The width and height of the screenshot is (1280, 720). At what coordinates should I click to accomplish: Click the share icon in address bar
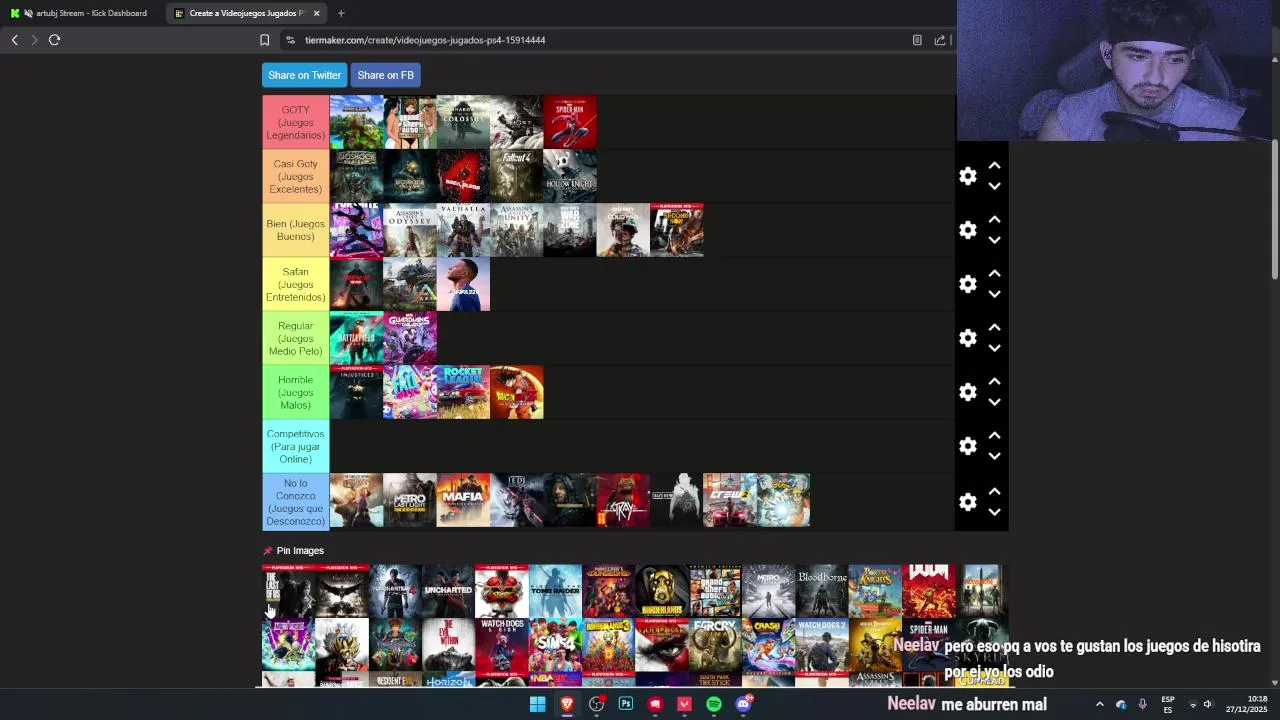pos(940,40)
